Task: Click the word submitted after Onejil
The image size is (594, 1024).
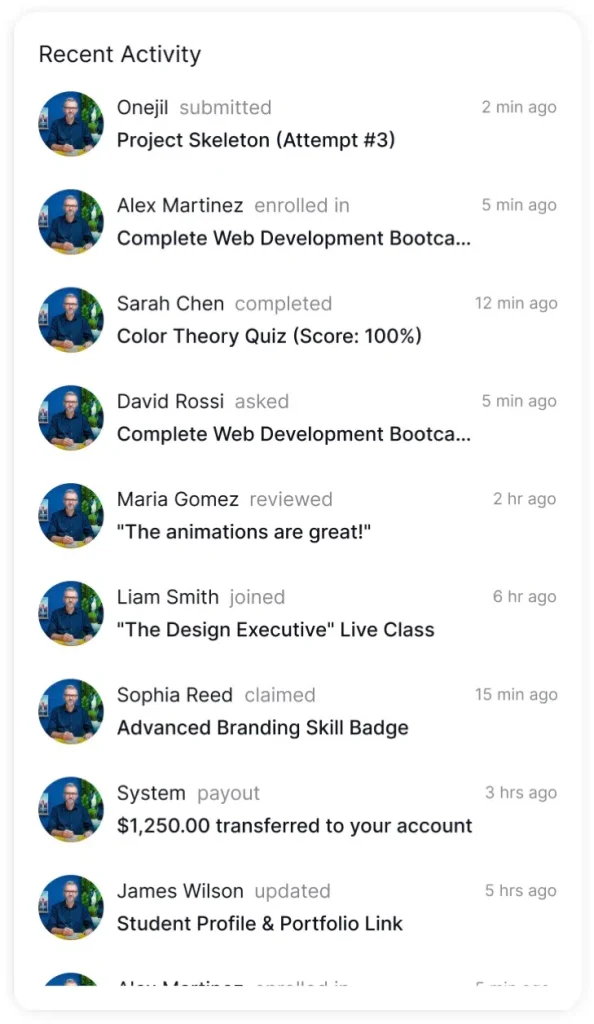Action: 226,108
